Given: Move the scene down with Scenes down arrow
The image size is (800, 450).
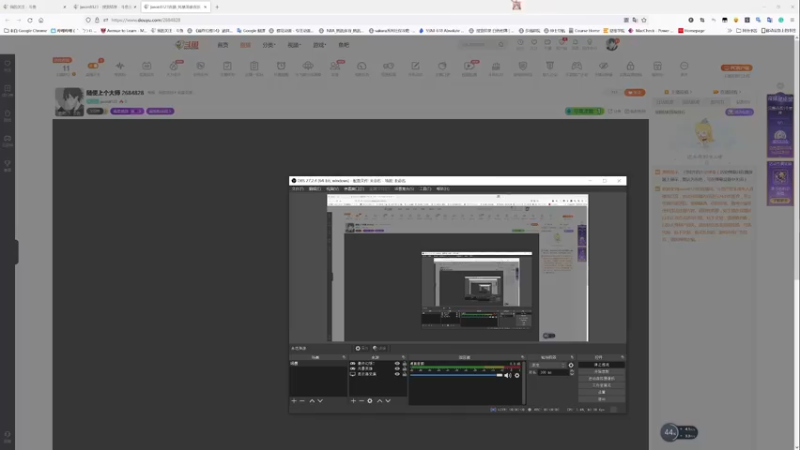Looking at the screenshot, I should coord(320,401).
